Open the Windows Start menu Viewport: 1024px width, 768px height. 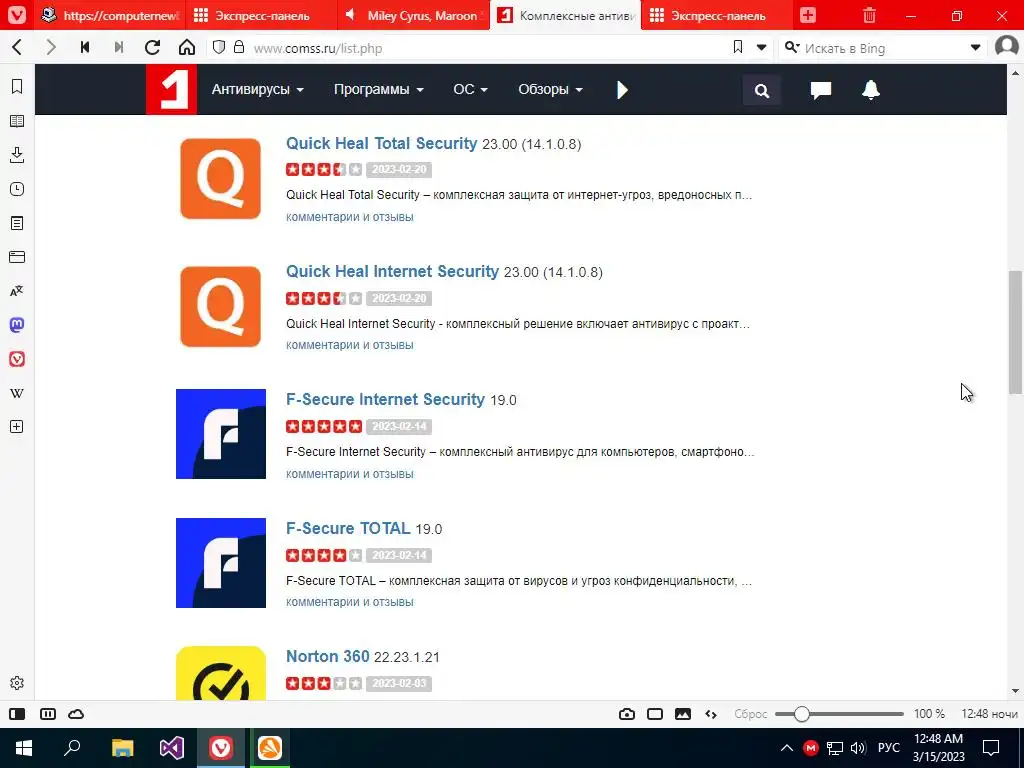coord(24,748)
